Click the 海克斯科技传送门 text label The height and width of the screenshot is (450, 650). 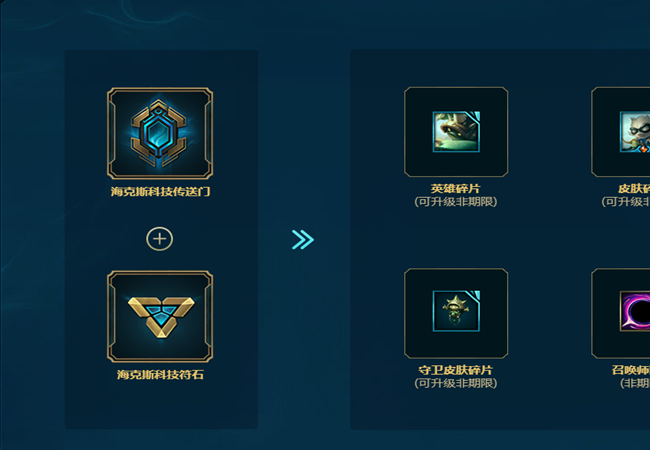[160, 191]
